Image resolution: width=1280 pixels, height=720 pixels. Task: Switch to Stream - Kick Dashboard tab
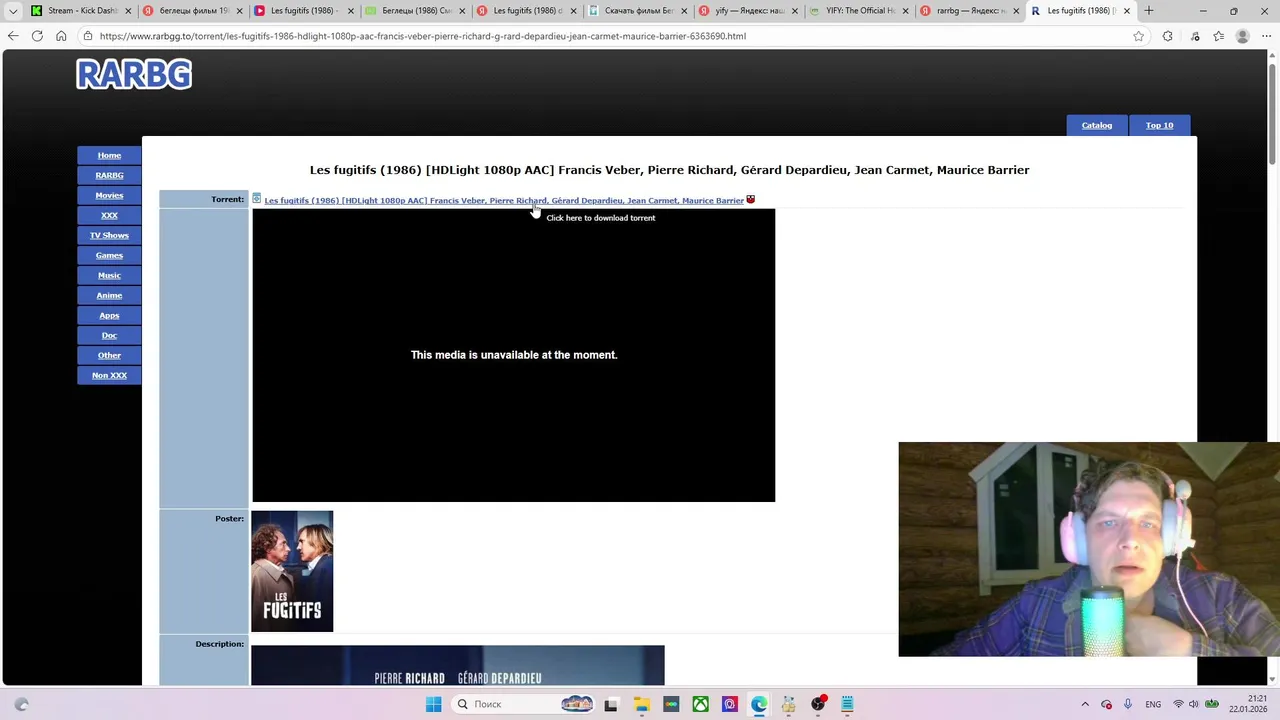pos(80,11)
